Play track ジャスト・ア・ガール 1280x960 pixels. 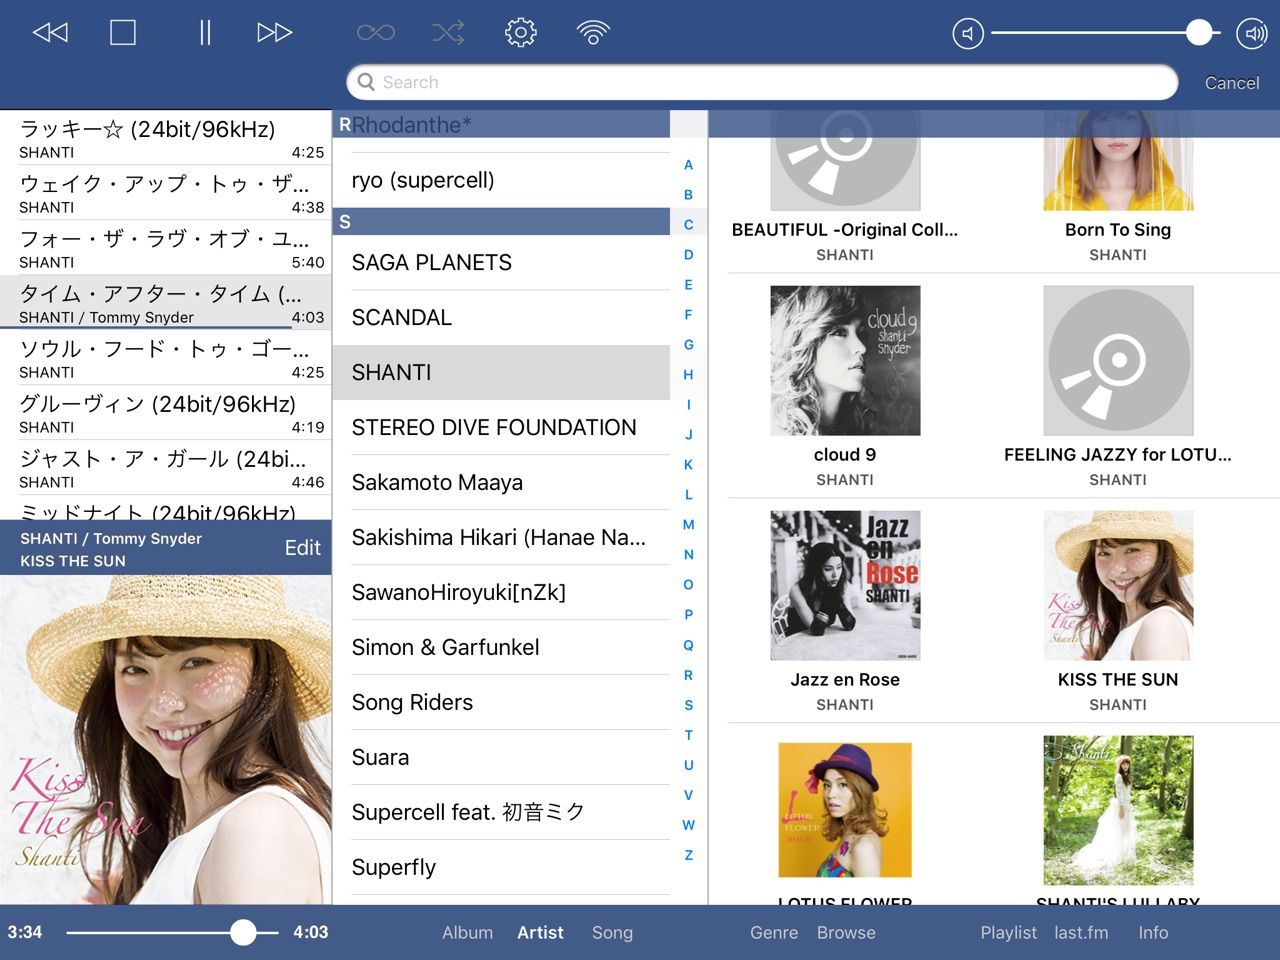(166, 468)
